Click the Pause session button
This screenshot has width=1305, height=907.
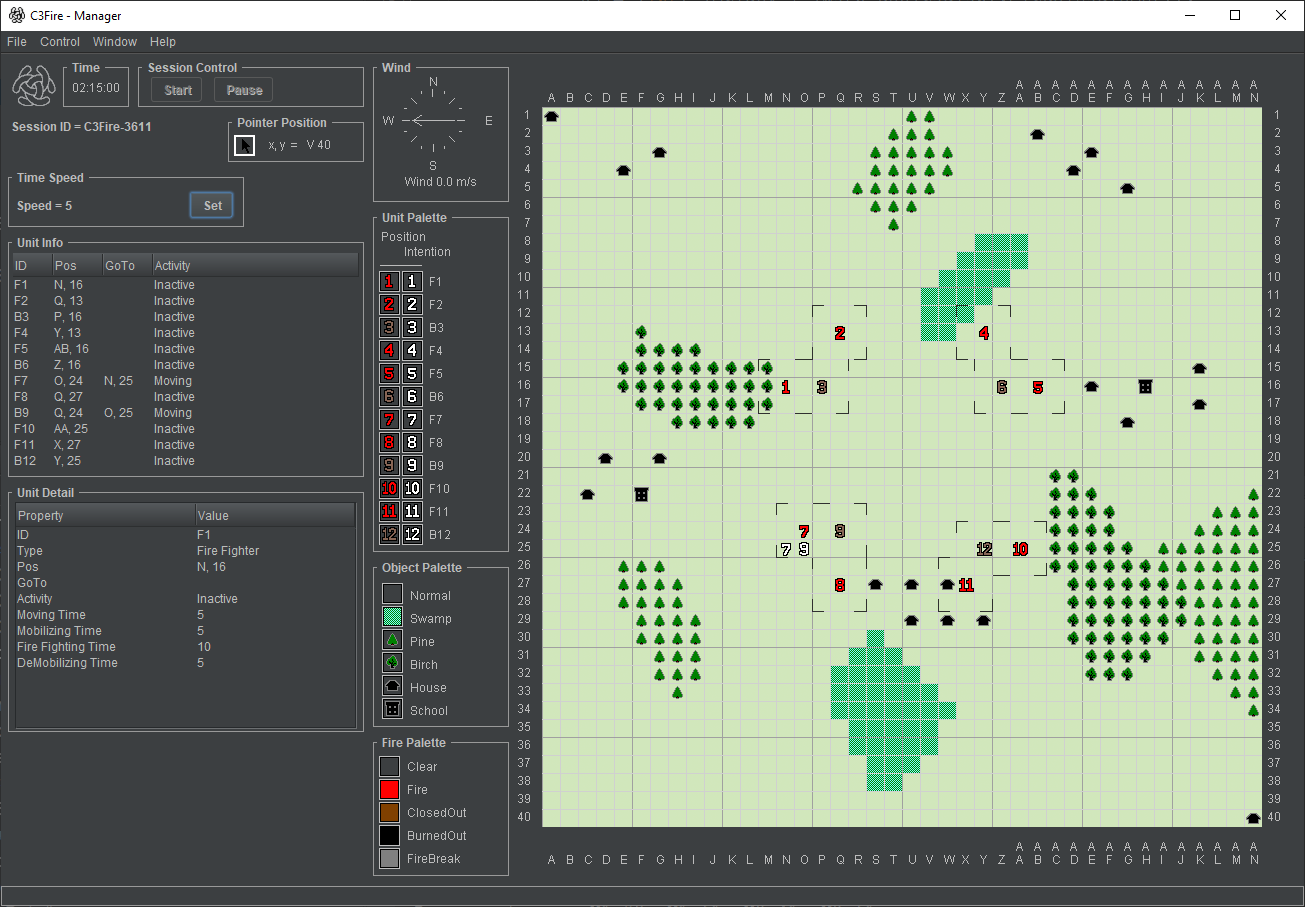pos(244,90)
